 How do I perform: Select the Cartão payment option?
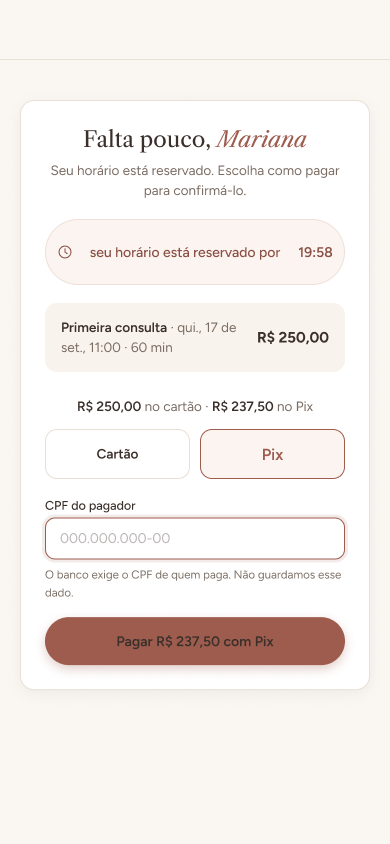pos(117,454)
